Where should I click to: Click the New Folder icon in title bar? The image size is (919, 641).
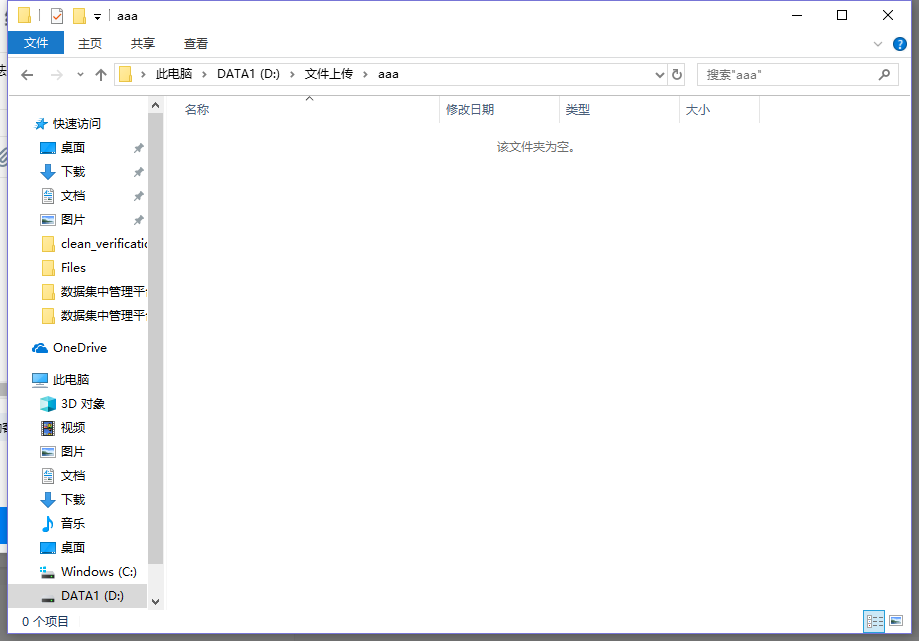tap(79, 16)
